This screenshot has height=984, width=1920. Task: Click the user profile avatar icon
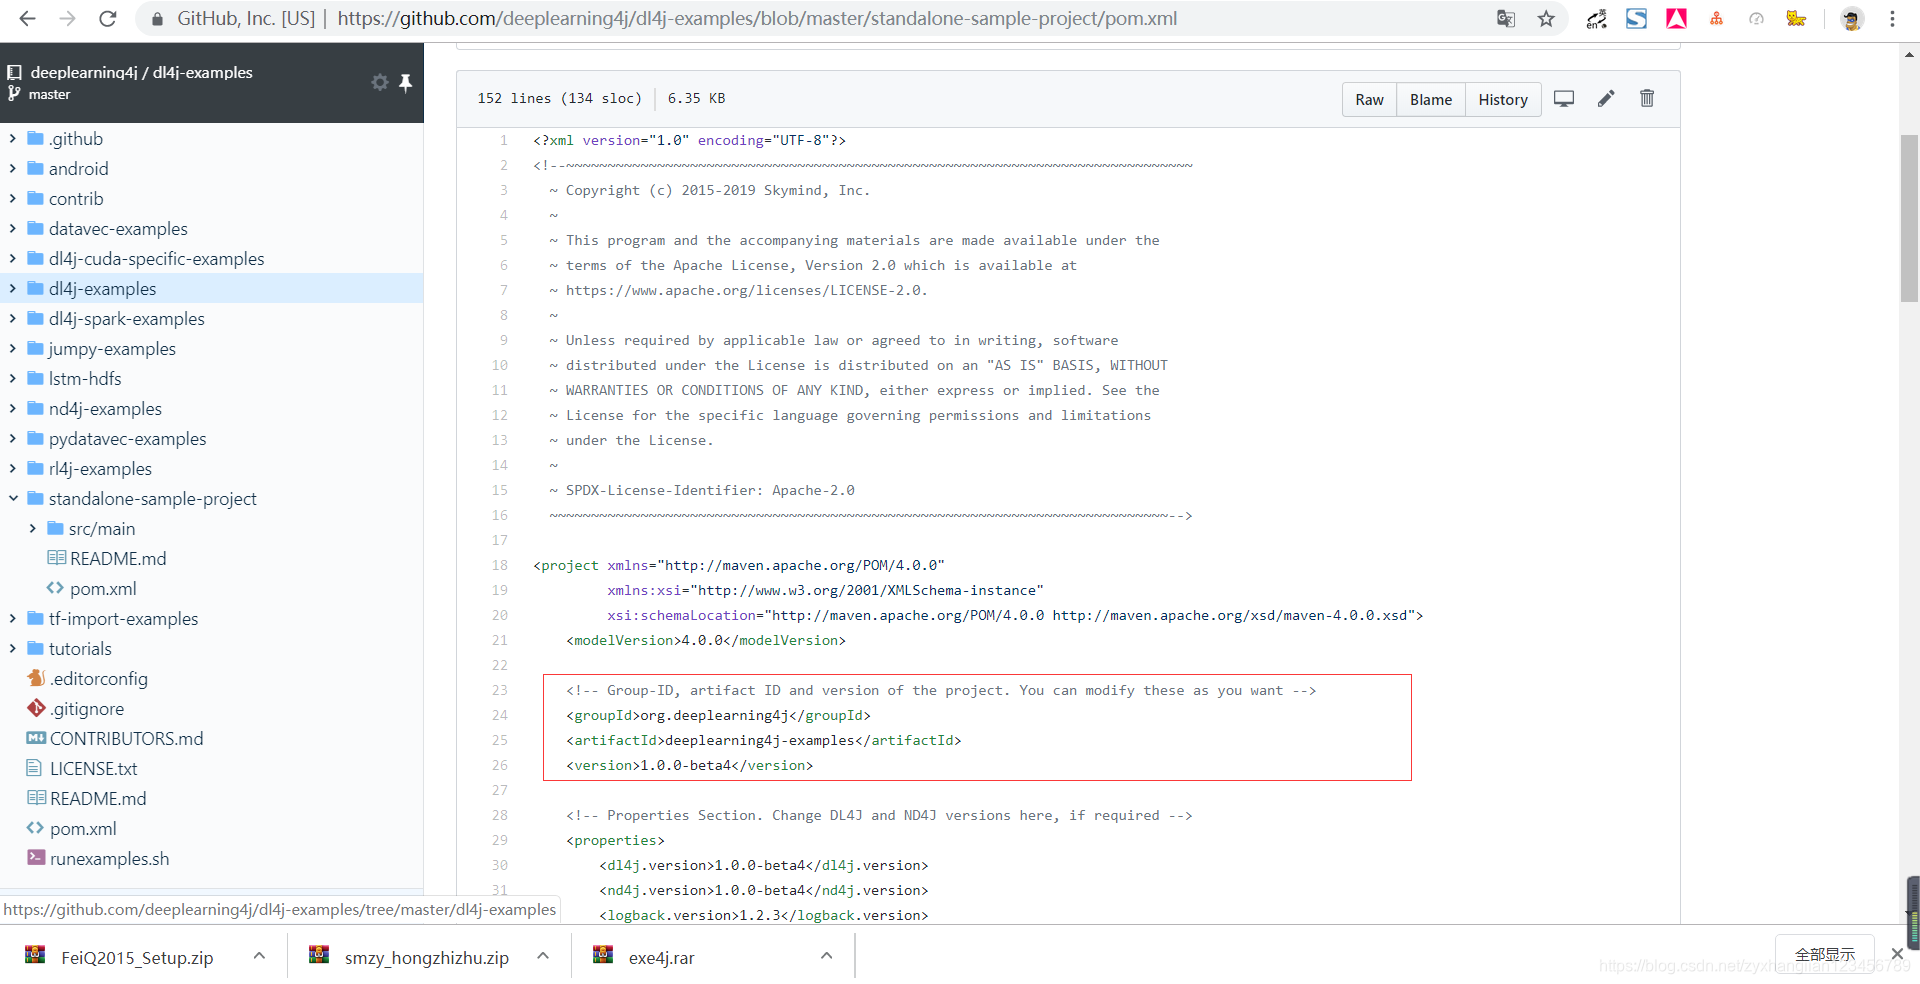[x=1852, y=19]
